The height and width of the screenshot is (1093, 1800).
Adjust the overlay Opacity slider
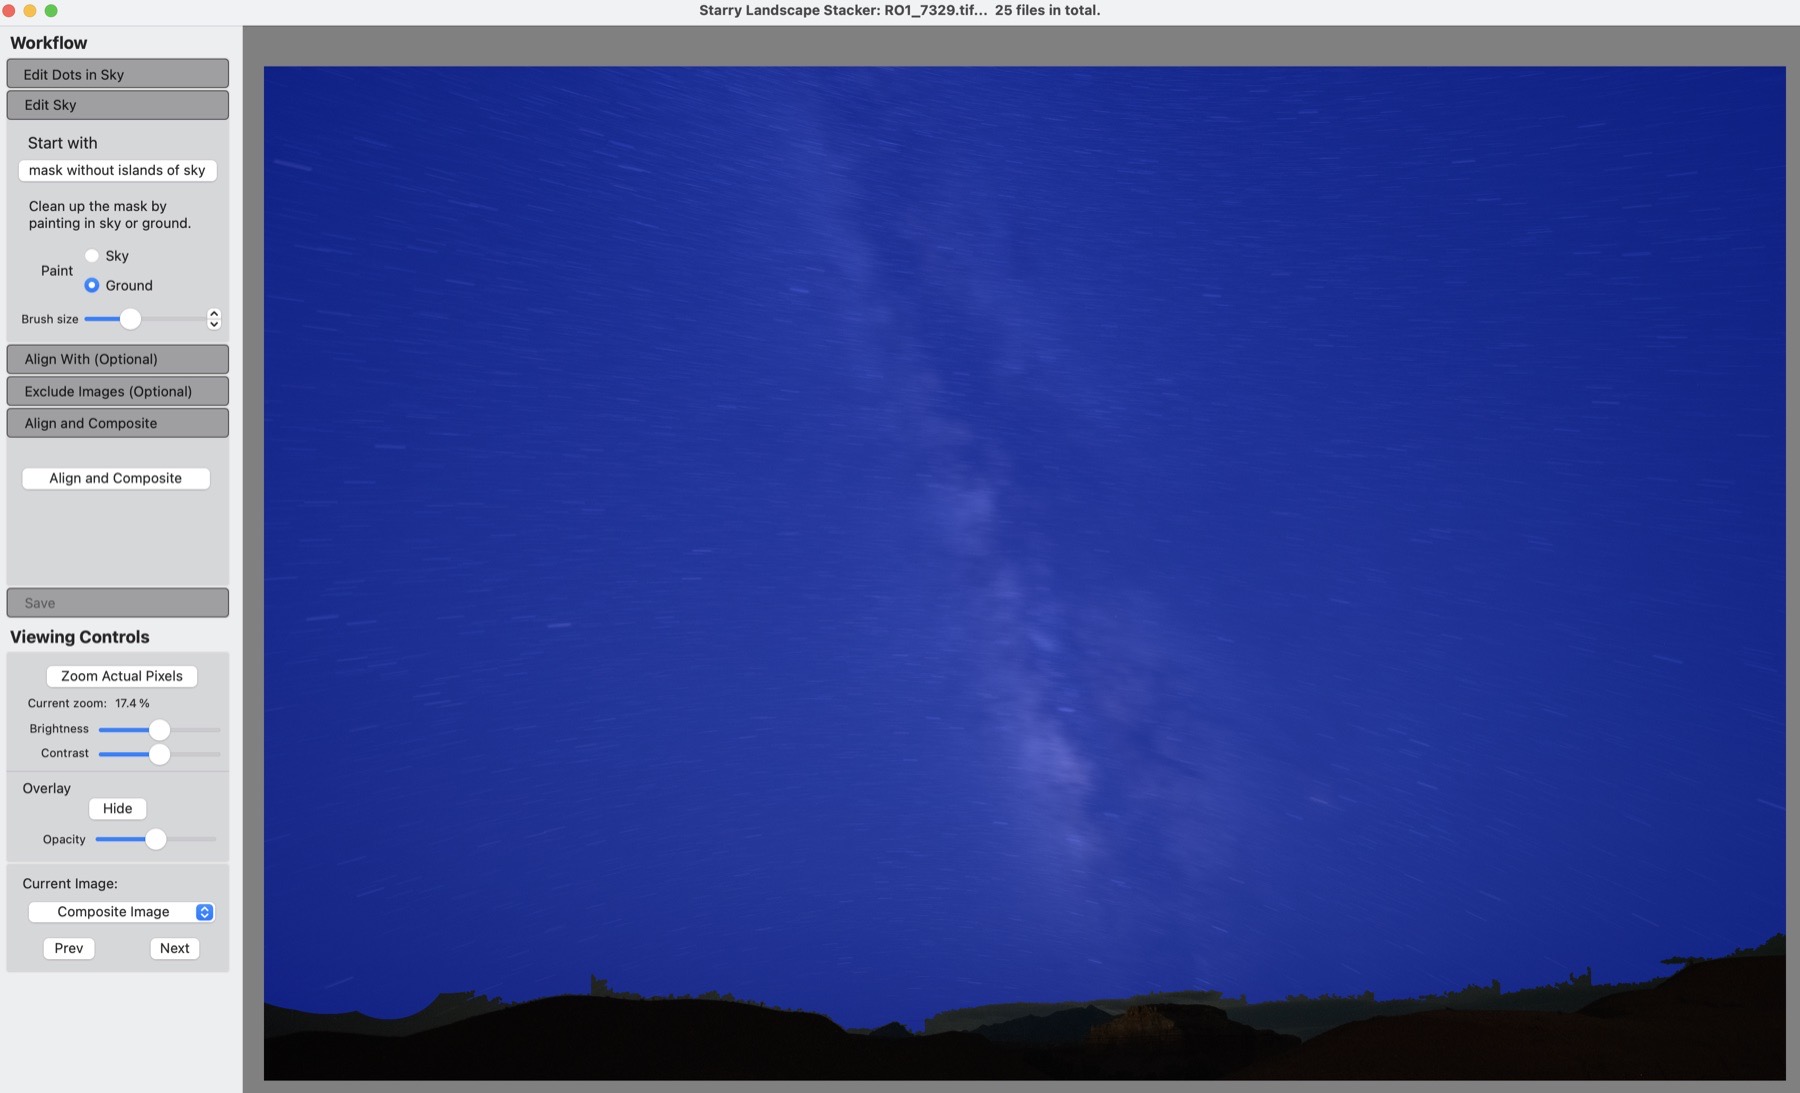155,839
